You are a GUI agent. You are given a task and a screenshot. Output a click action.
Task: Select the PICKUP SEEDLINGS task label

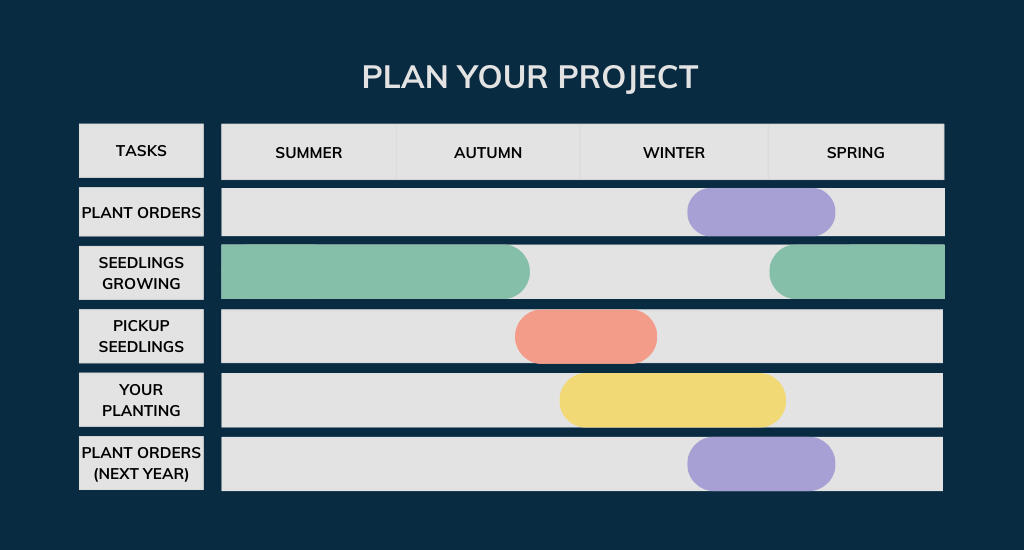pyautogui.click(x=141, y=336)
